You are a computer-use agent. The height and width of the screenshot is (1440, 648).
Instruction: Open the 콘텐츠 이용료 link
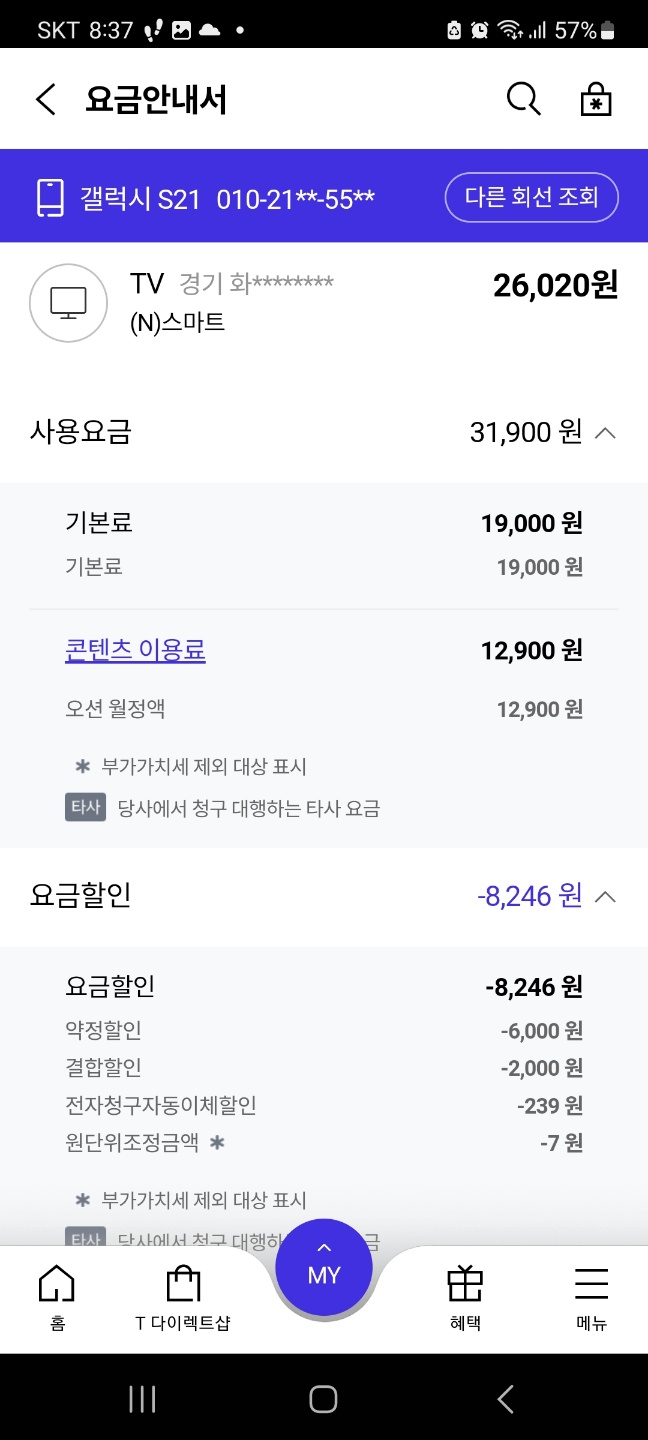(135, 650)
